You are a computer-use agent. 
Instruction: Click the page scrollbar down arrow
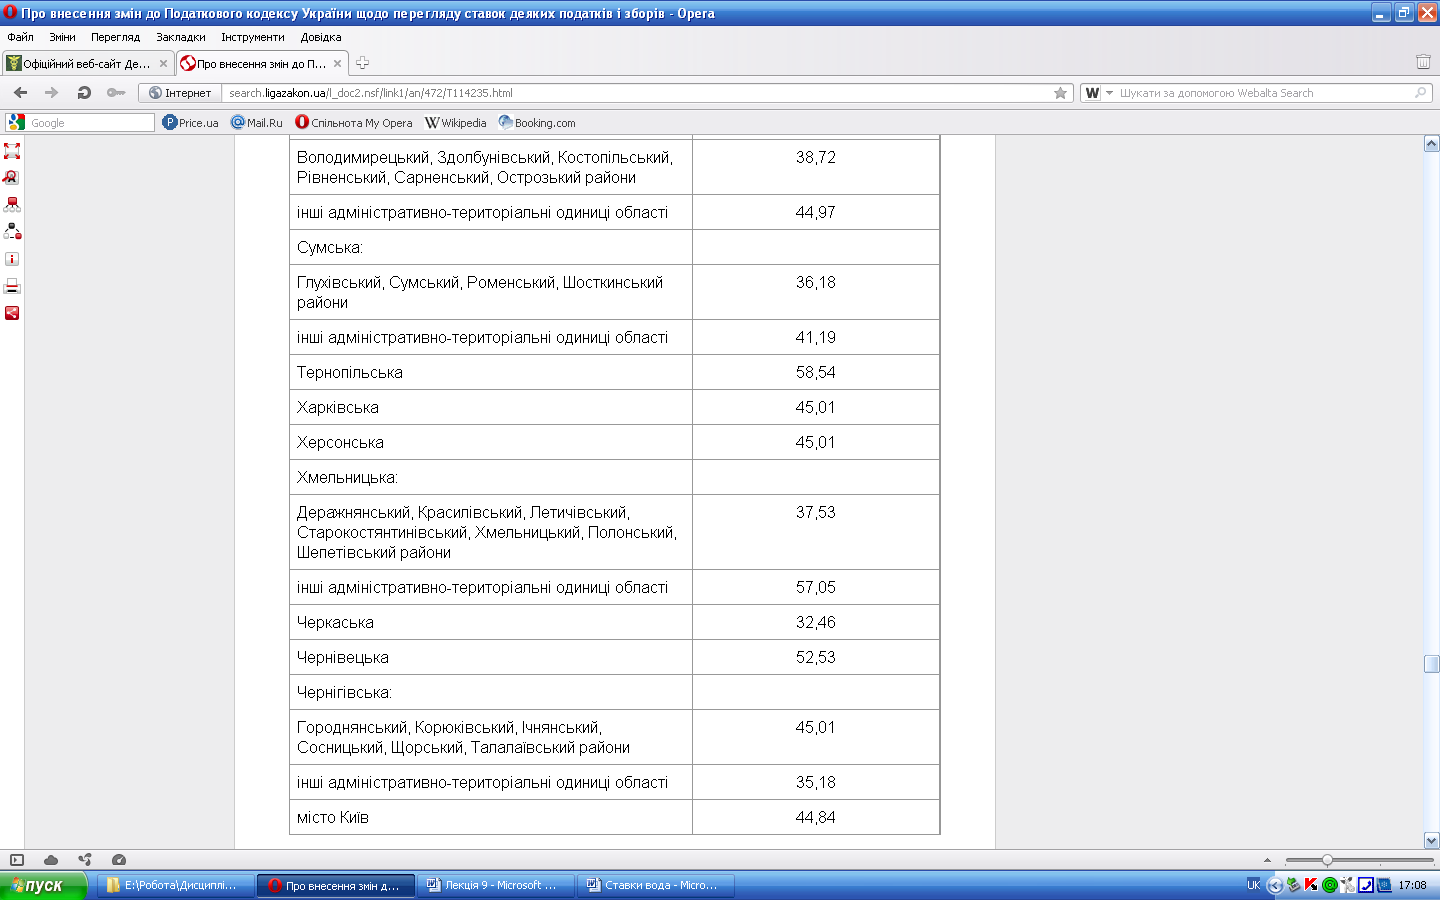point(1431,841)
